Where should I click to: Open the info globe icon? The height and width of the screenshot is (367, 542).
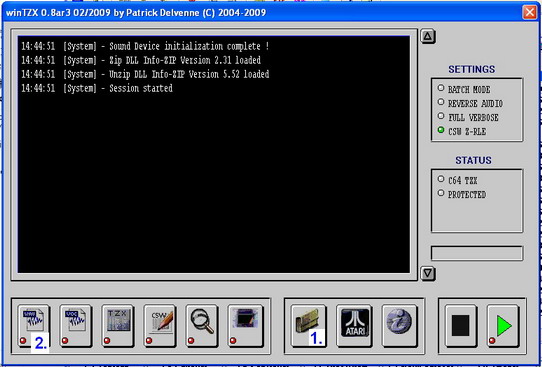[x=399, y=326]
